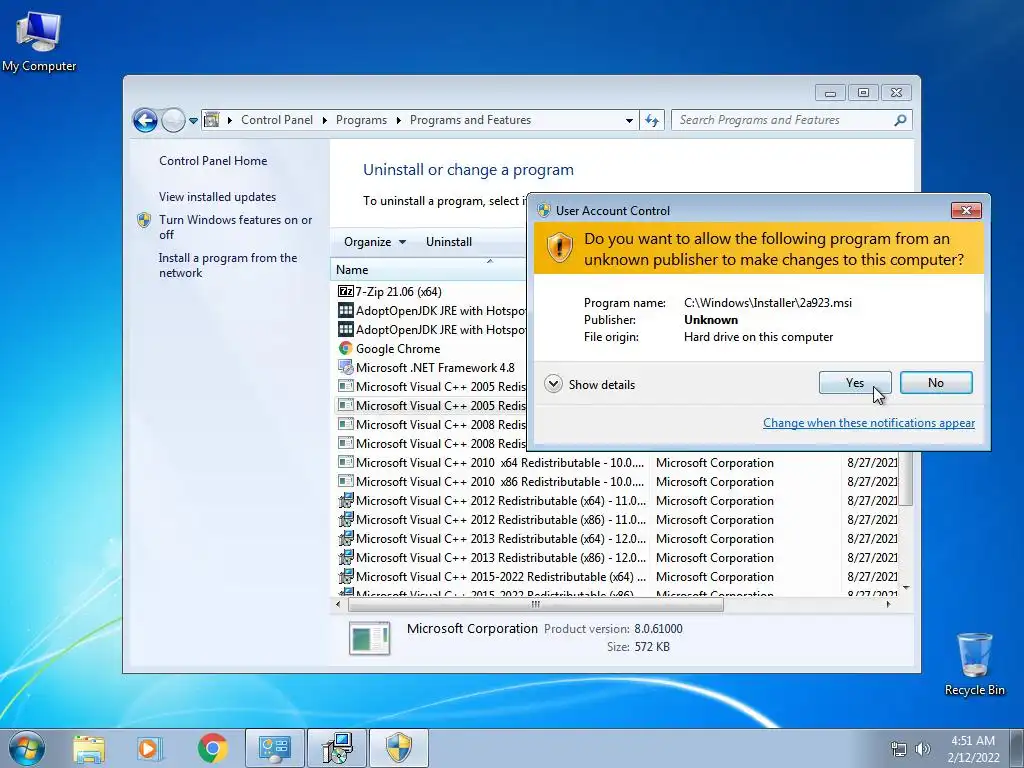Open recent pages dropdown arrow
Screen dimensions: 1024x768
pos(193,120)
